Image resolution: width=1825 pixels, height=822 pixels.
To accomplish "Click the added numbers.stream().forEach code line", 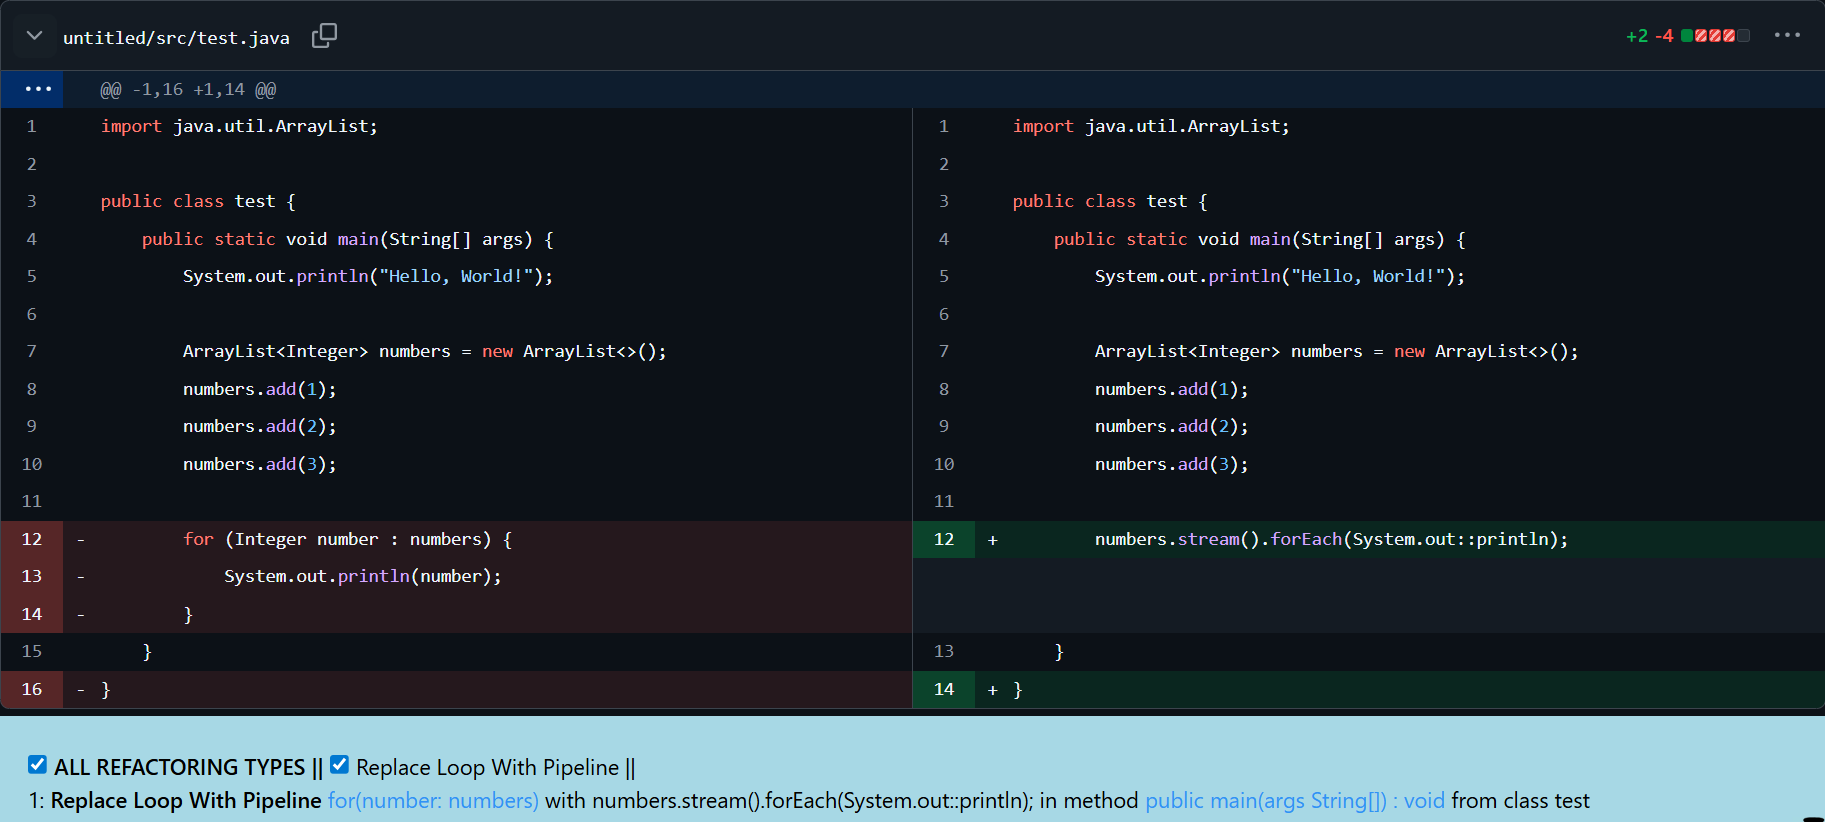I will (x=1330, y=540).
